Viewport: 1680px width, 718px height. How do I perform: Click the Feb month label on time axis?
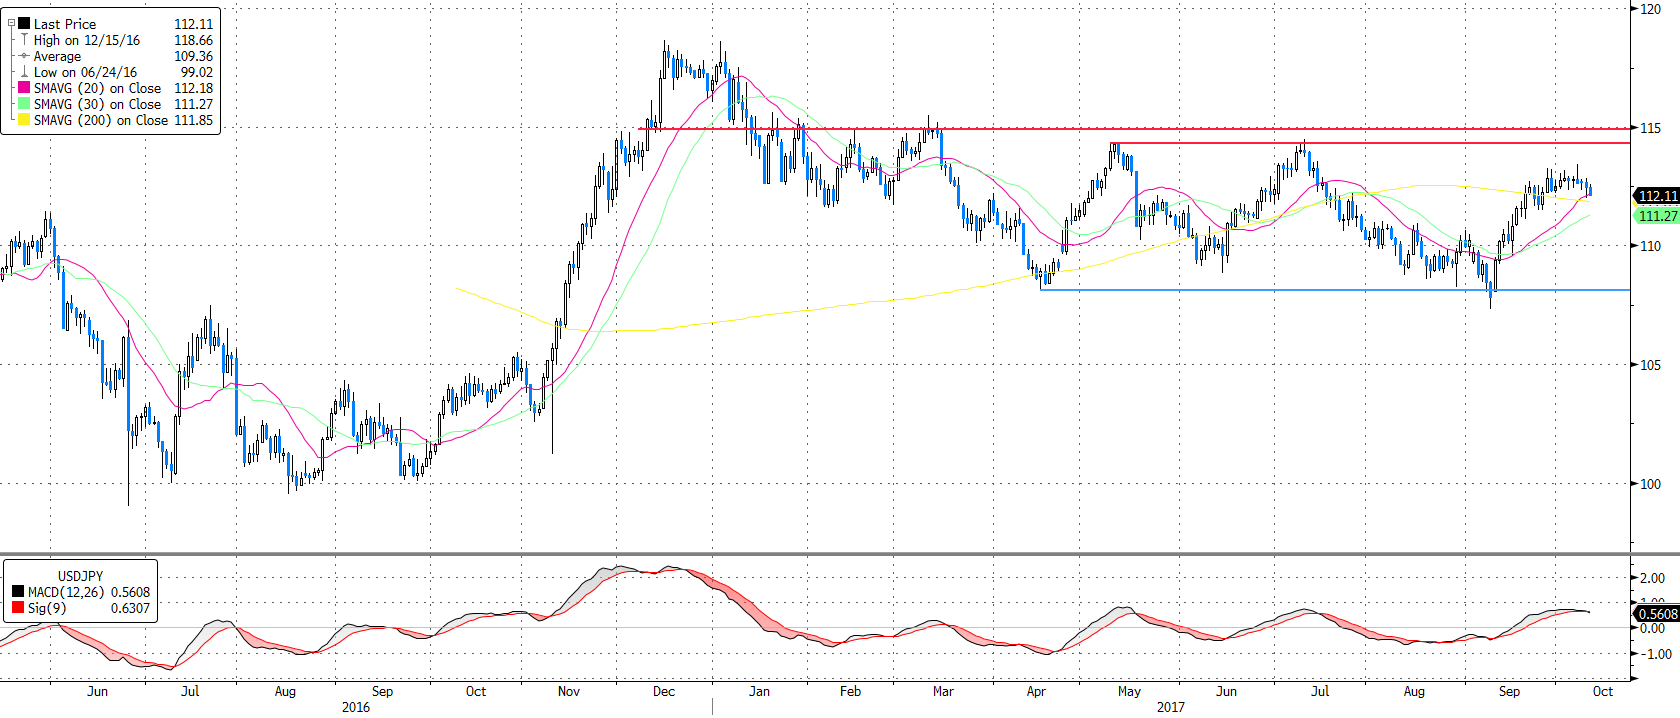coord(850,691)
